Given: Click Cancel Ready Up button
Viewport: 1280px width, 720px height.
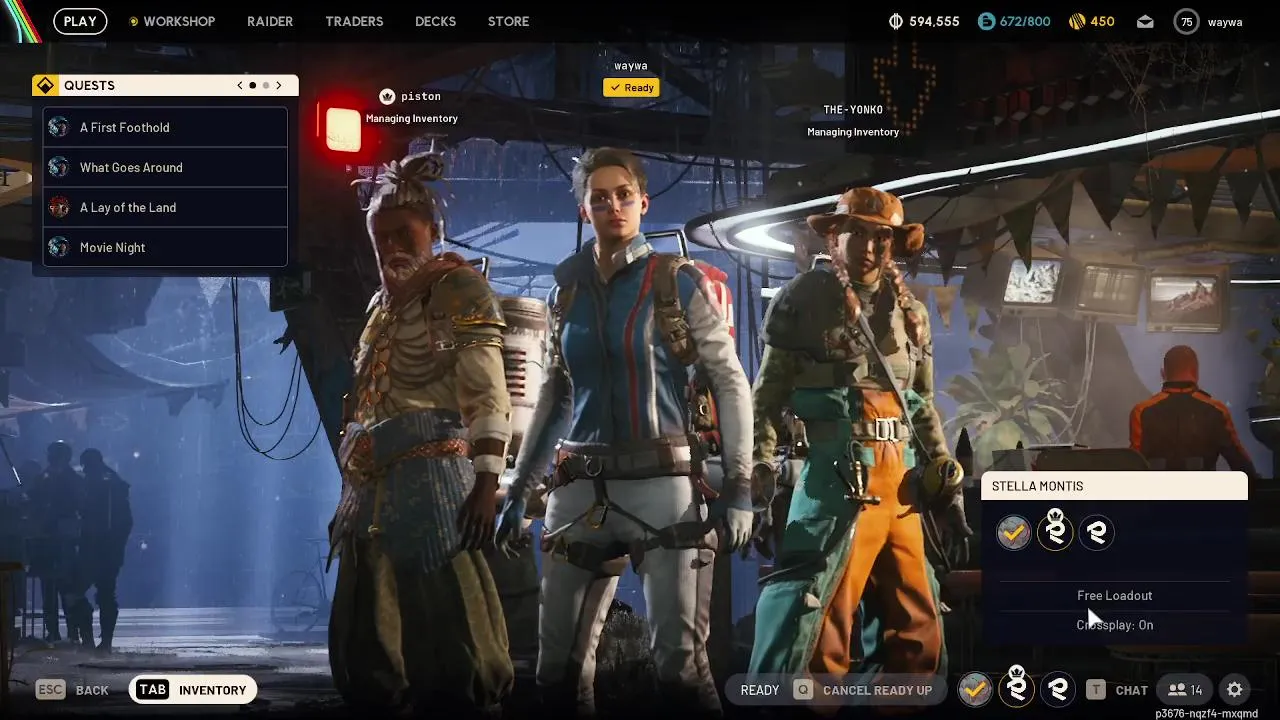Looking at the screenshot, I should pos(862,690).
